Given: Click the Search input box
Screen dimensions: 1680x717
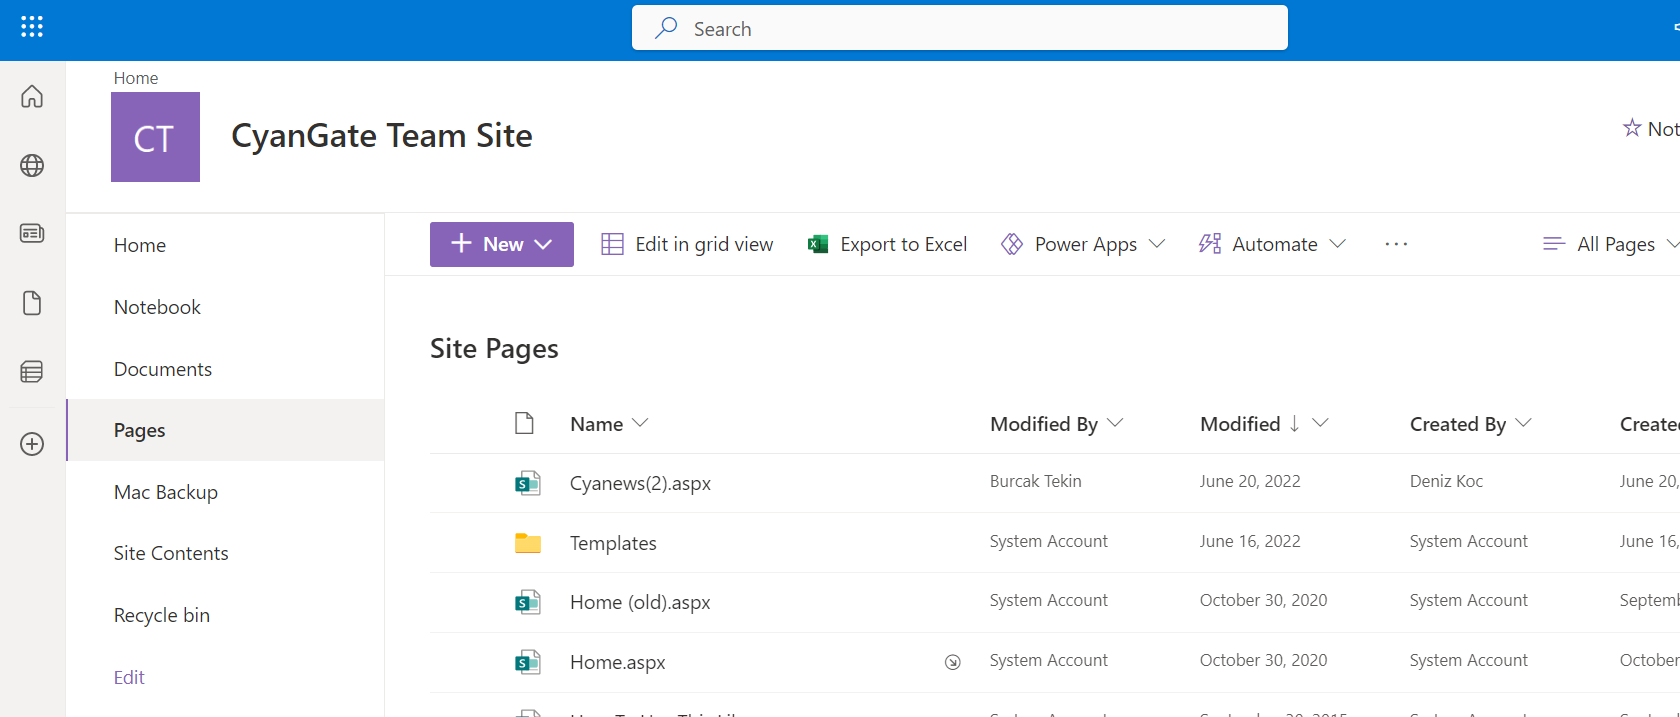Looking at the screenshot, I should coord(960,29).
